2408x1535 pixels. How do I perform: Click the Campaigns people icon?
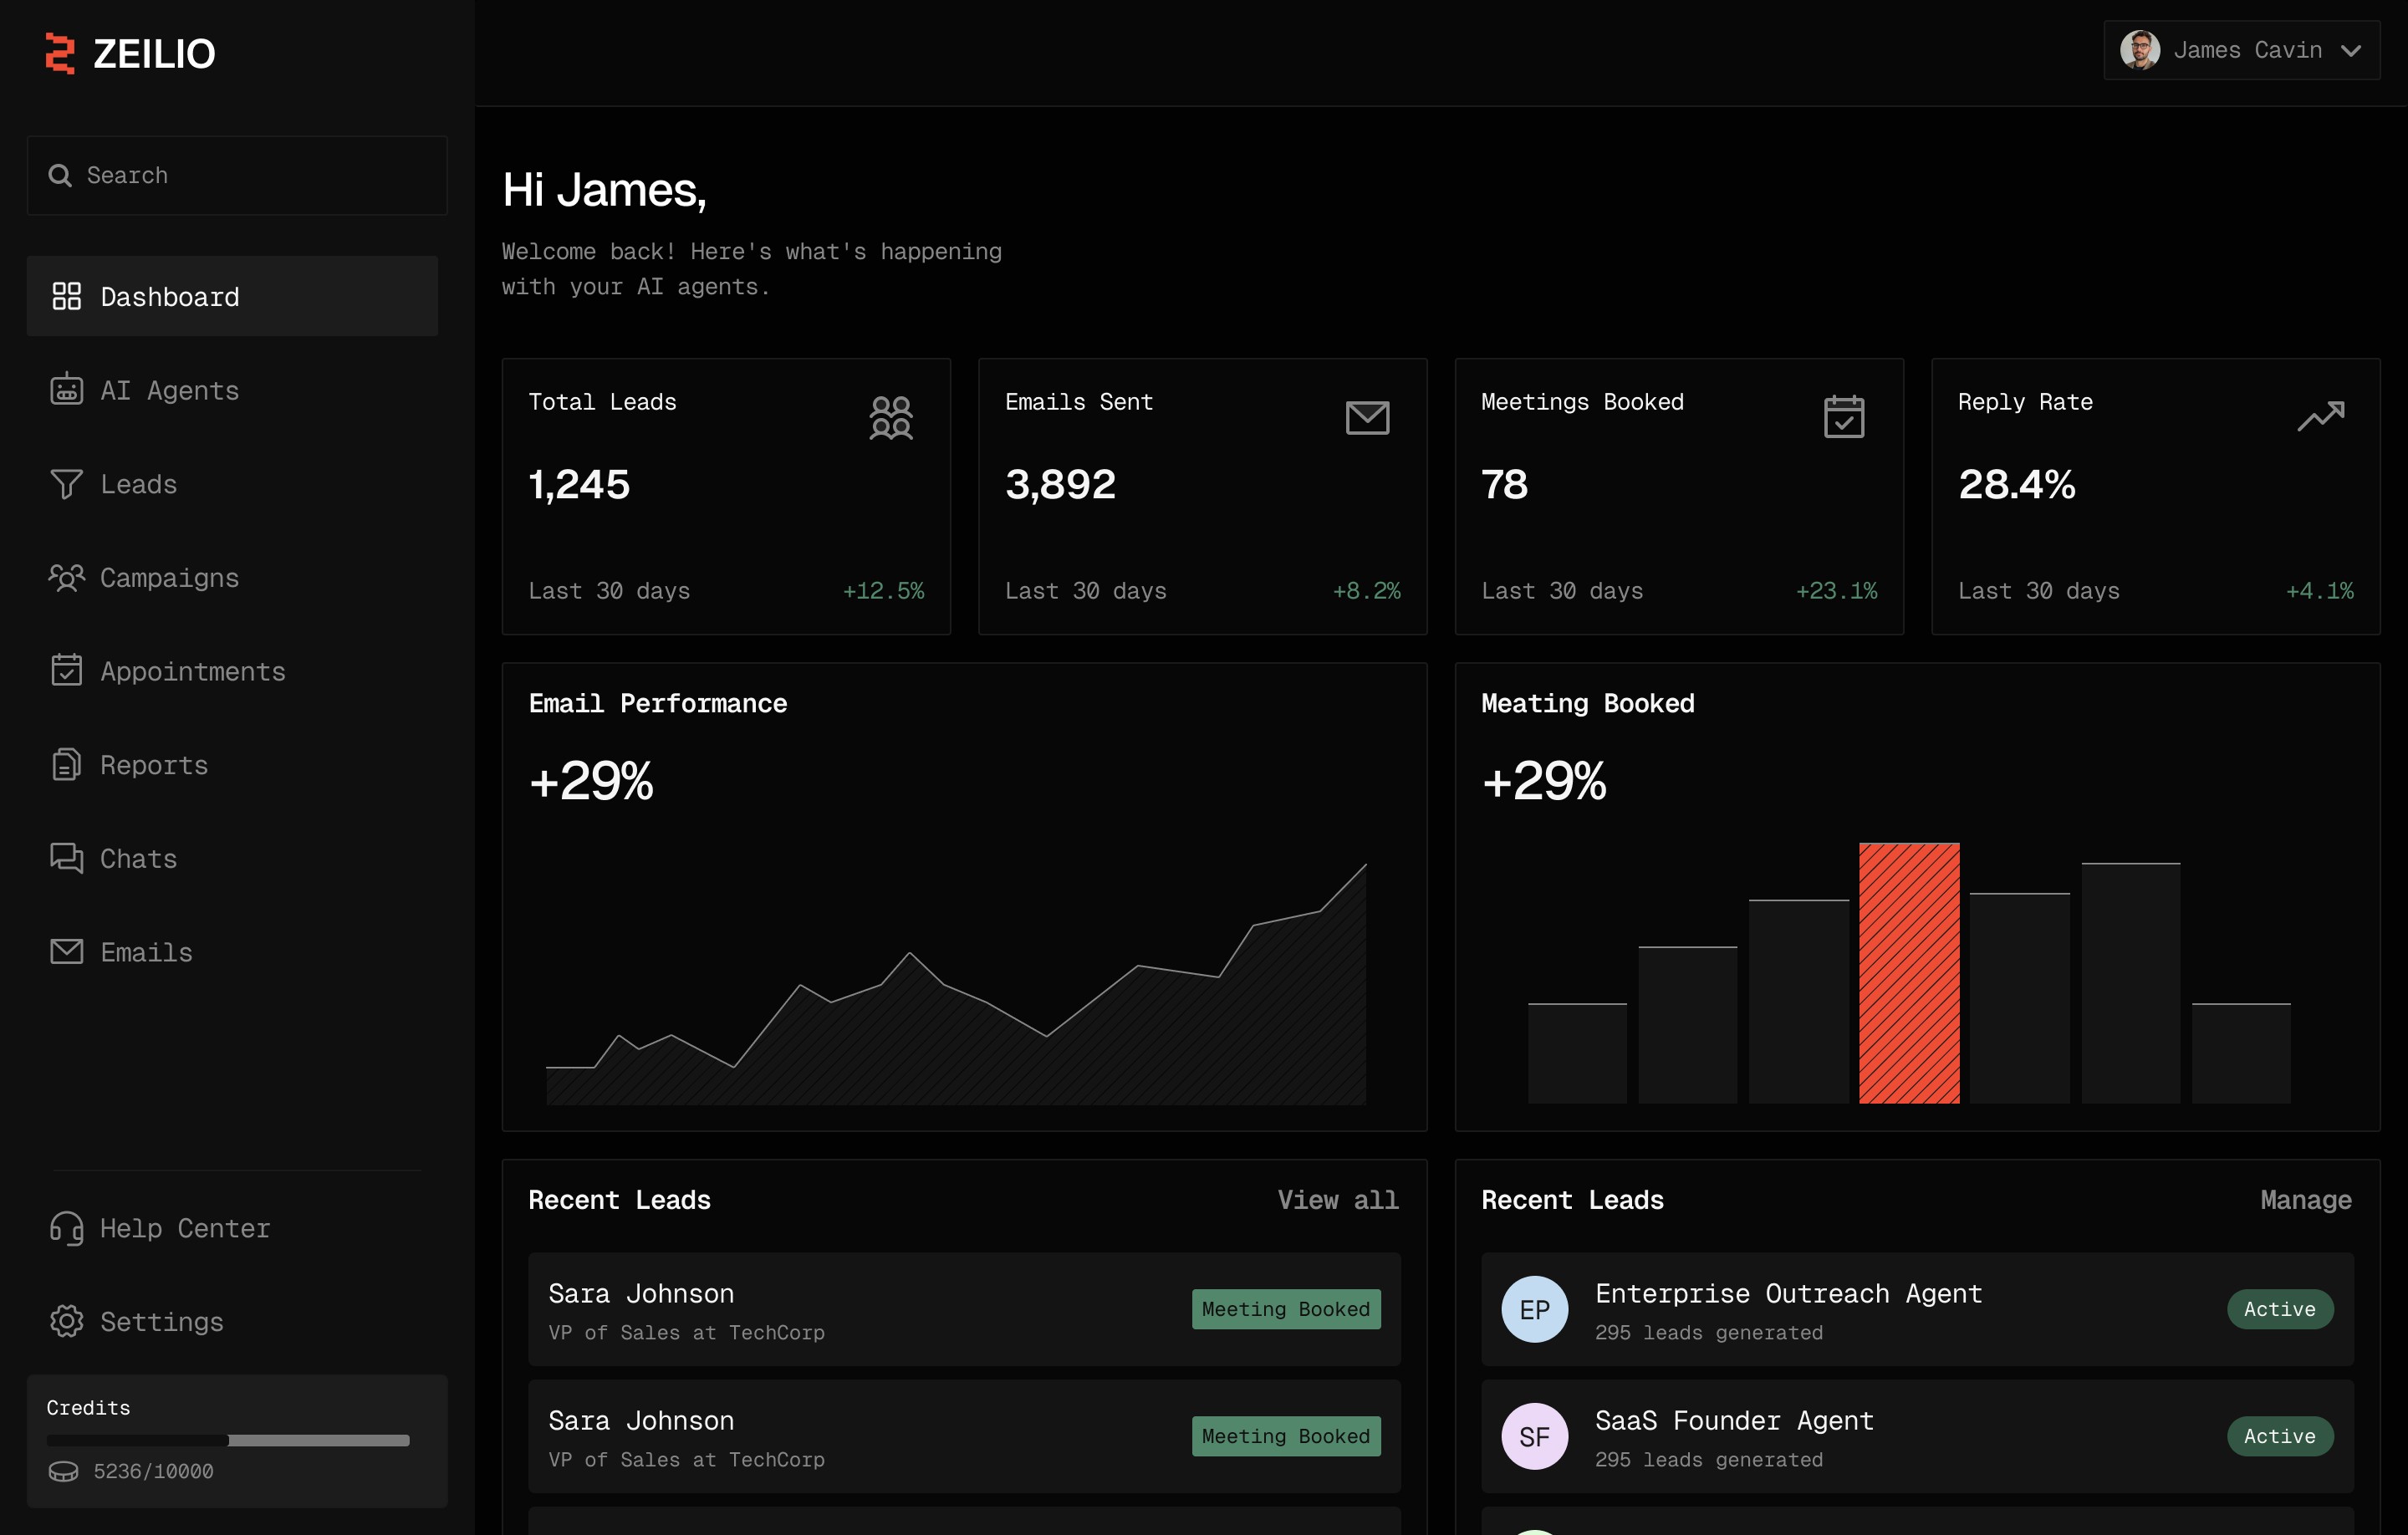[x=66, y=577]
